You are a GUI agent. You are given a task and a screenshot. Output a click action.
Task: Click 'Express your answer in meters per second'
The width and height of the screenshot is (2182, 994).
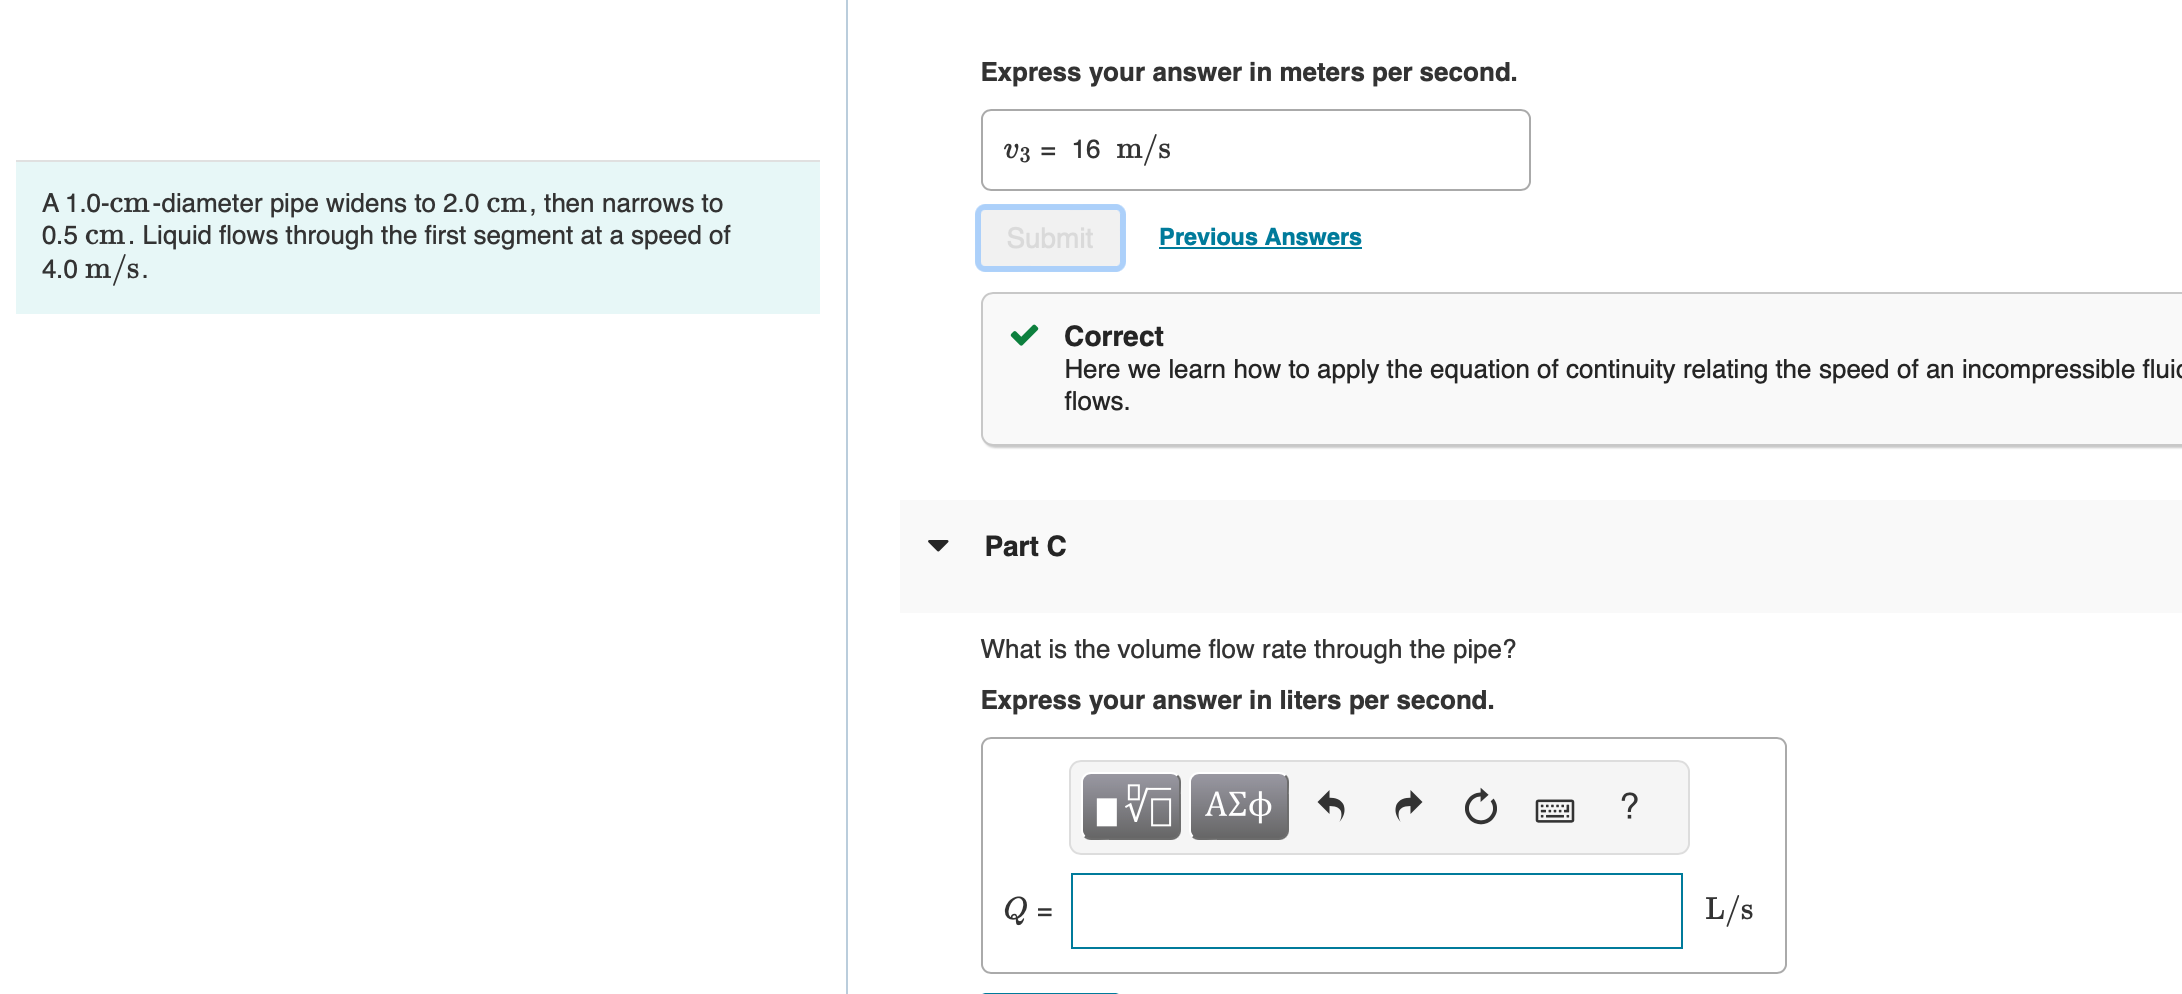click(x=1248, y=72)
